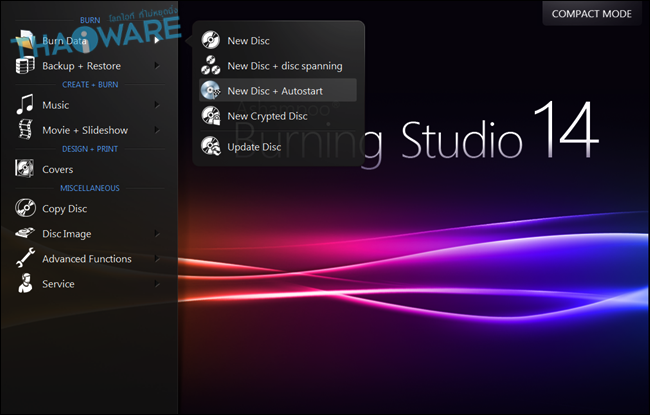Image resolution: width=650 pixels, height=415 pixels.
Task: Select Movie + Slideshow menu entry
Action: click(88, 130)
